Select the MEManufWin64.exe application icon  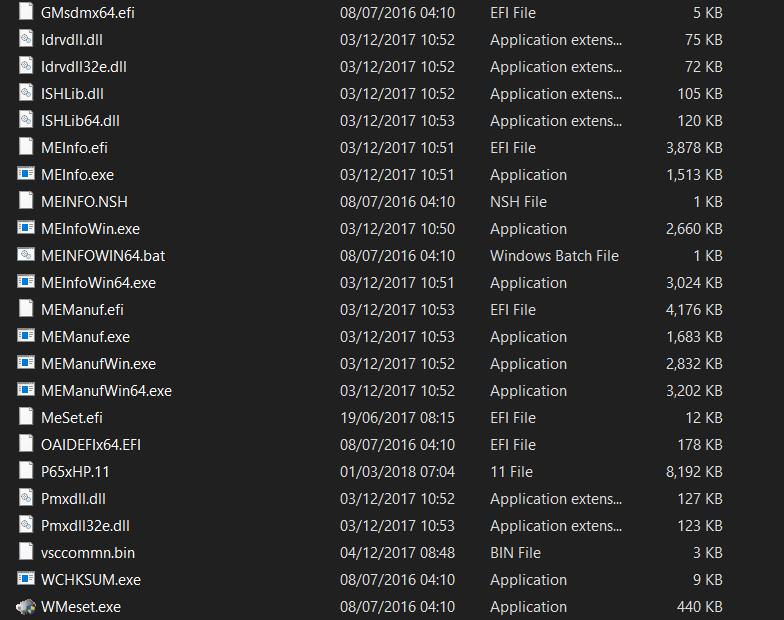tap(26, 391)
